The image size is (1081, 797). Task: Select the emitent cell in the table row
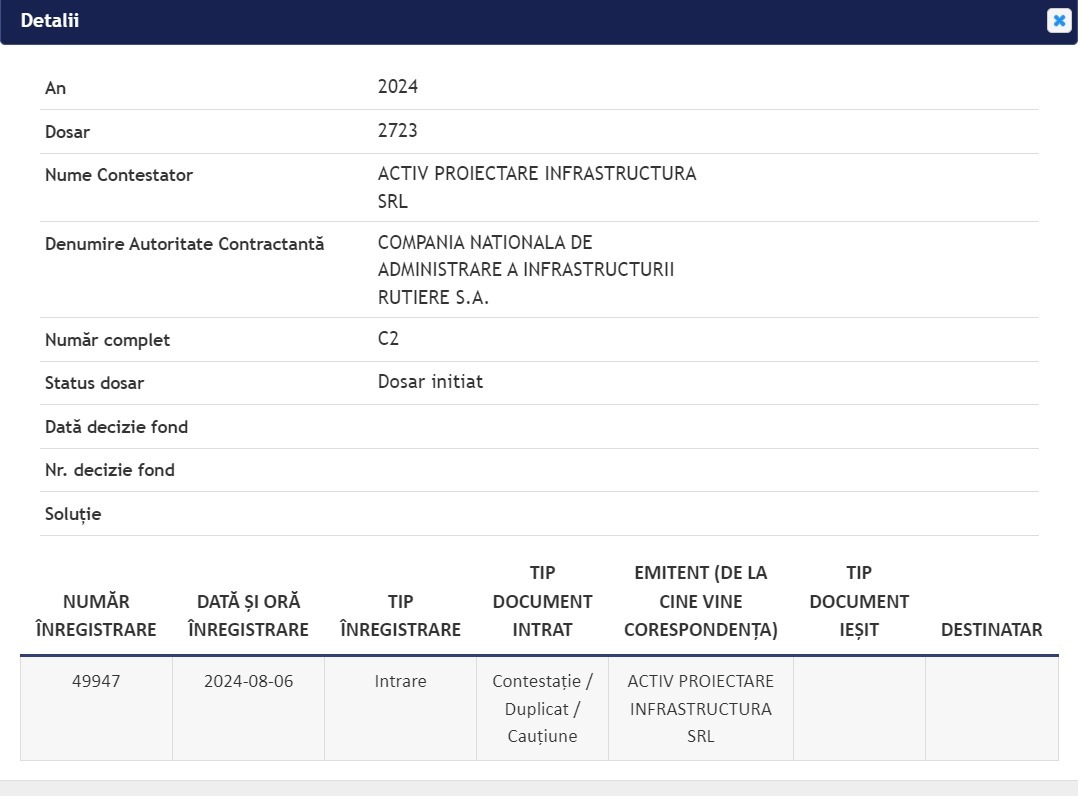pyautogui.click(x=700, y=709)
